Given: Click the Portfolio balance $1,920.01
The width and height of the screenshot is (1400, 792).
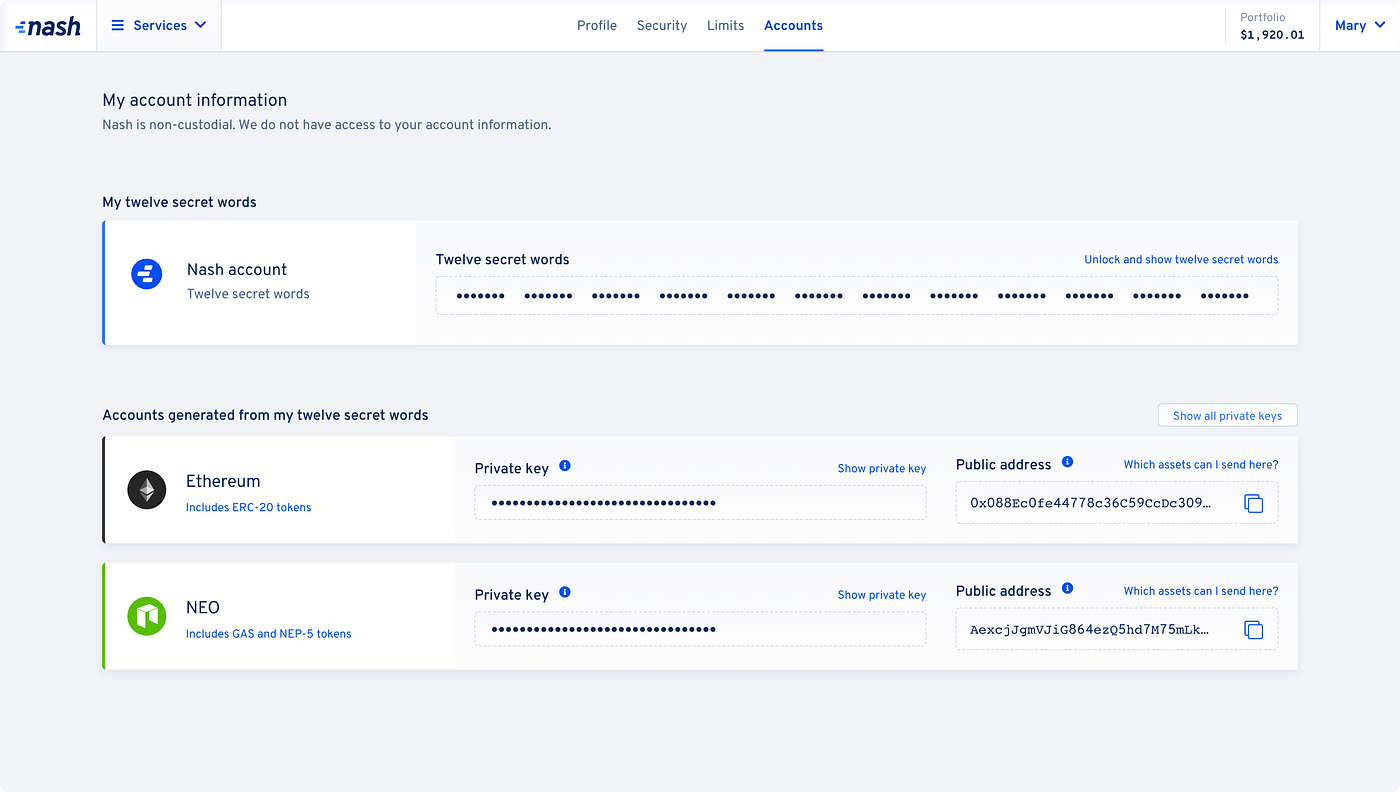Looking at the screenshot, I should pos(1272,34).
